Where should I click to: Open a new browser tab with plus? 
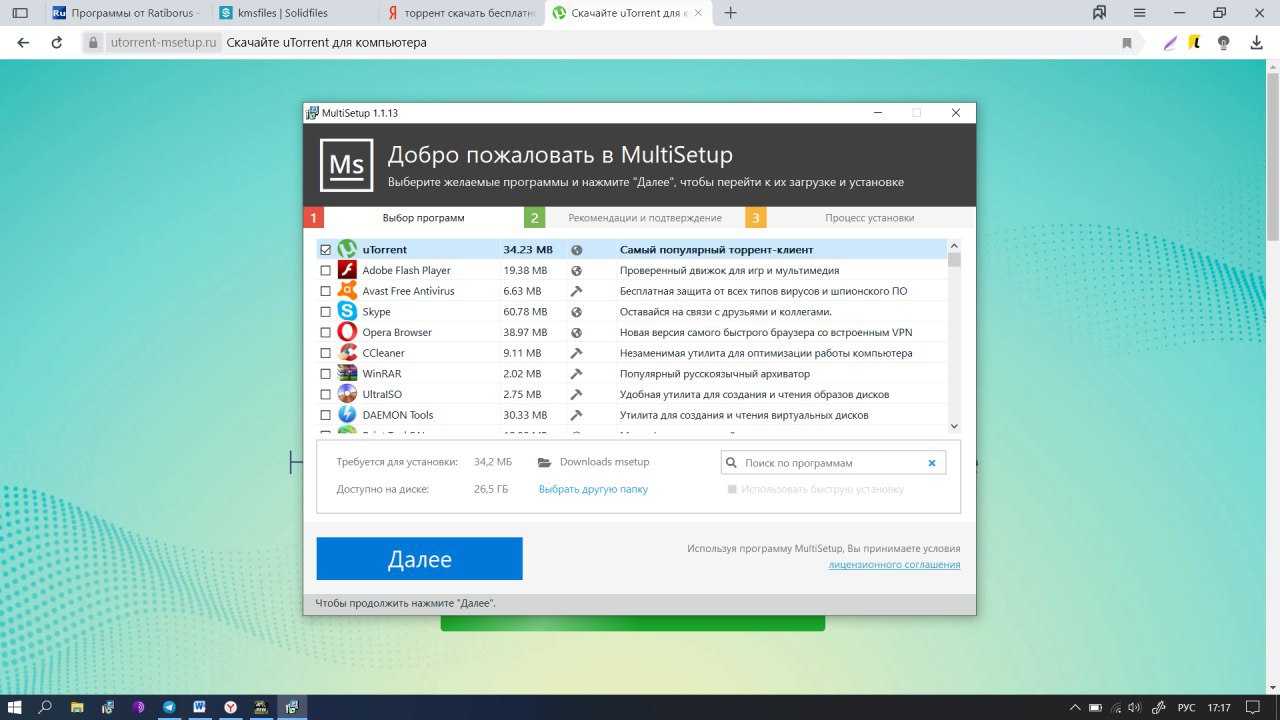[731, 13]
